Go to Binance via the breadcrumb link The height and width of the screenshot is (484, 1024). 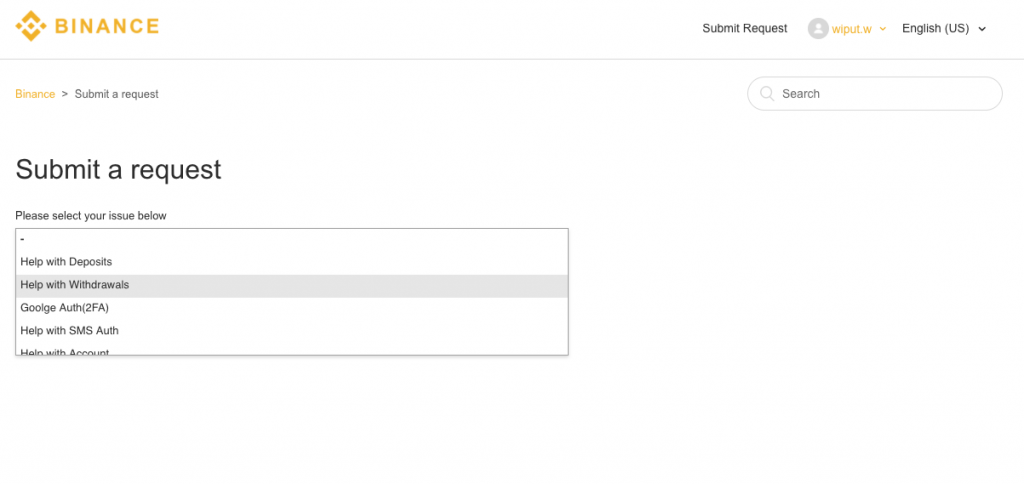[35, 94]
